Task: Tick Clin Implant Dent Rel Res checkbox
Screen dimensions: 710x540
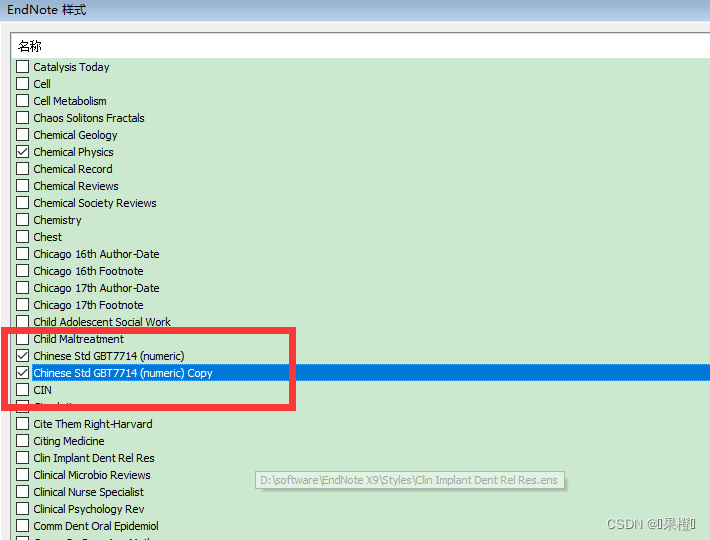Action: 23,458
